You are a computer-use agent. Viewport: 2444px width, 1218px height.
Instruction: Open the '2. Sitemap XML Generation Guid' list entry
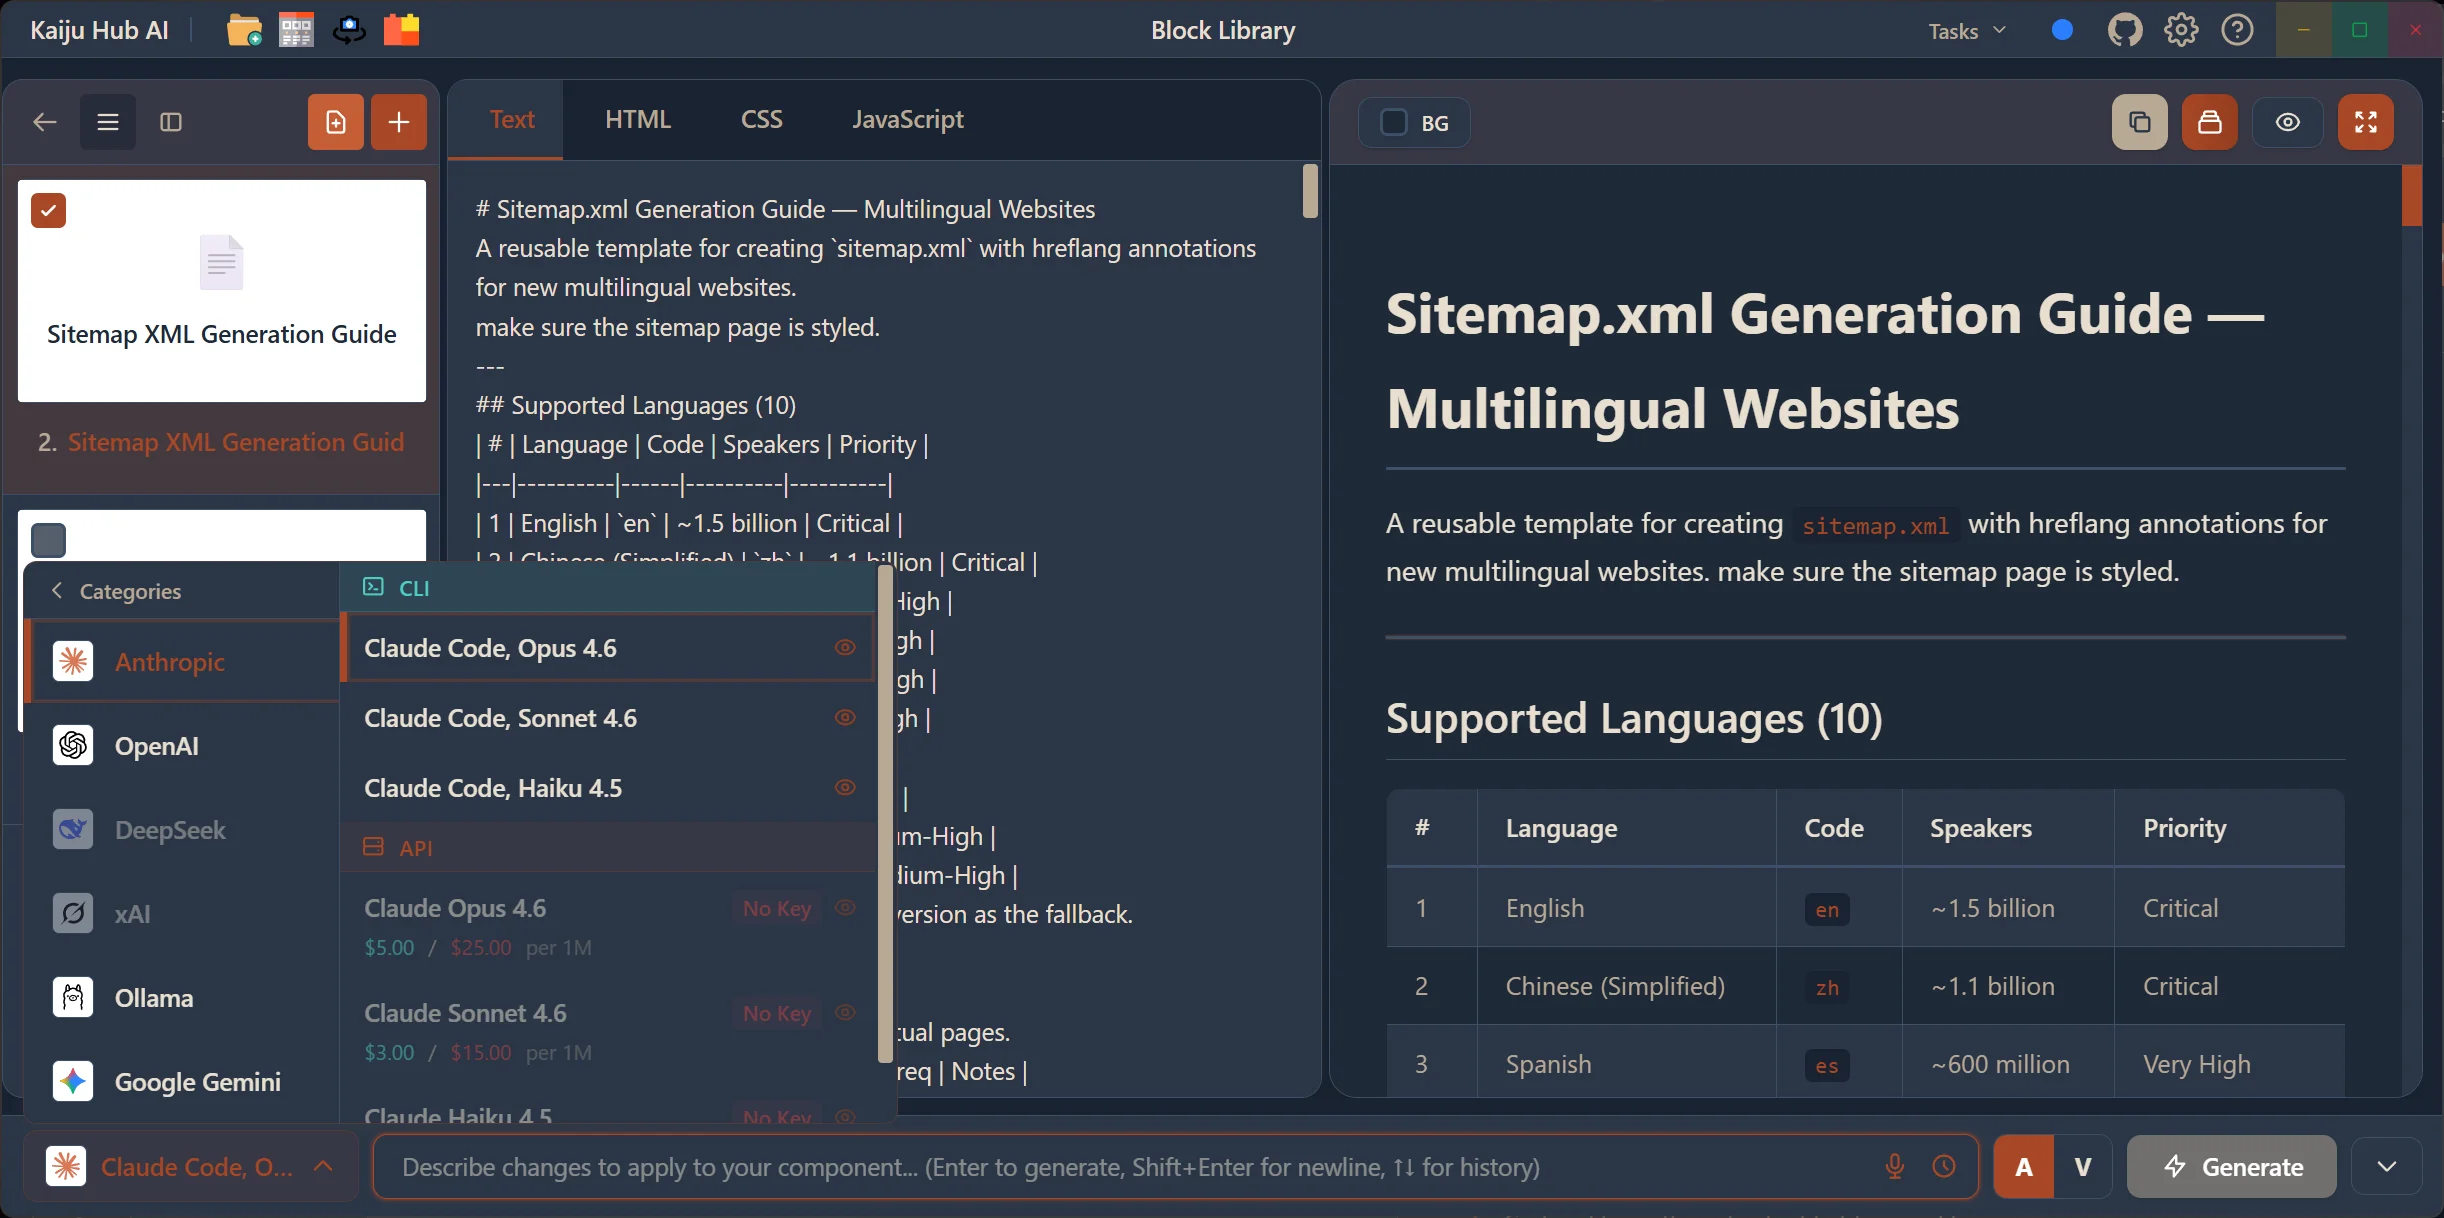[221, 442]
